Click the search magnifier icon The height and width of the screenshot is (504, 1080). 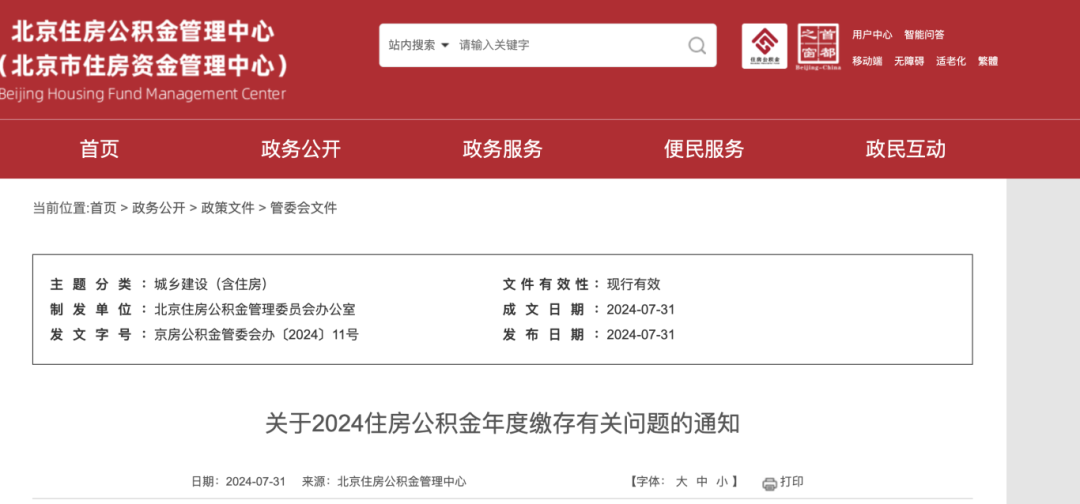697,45
